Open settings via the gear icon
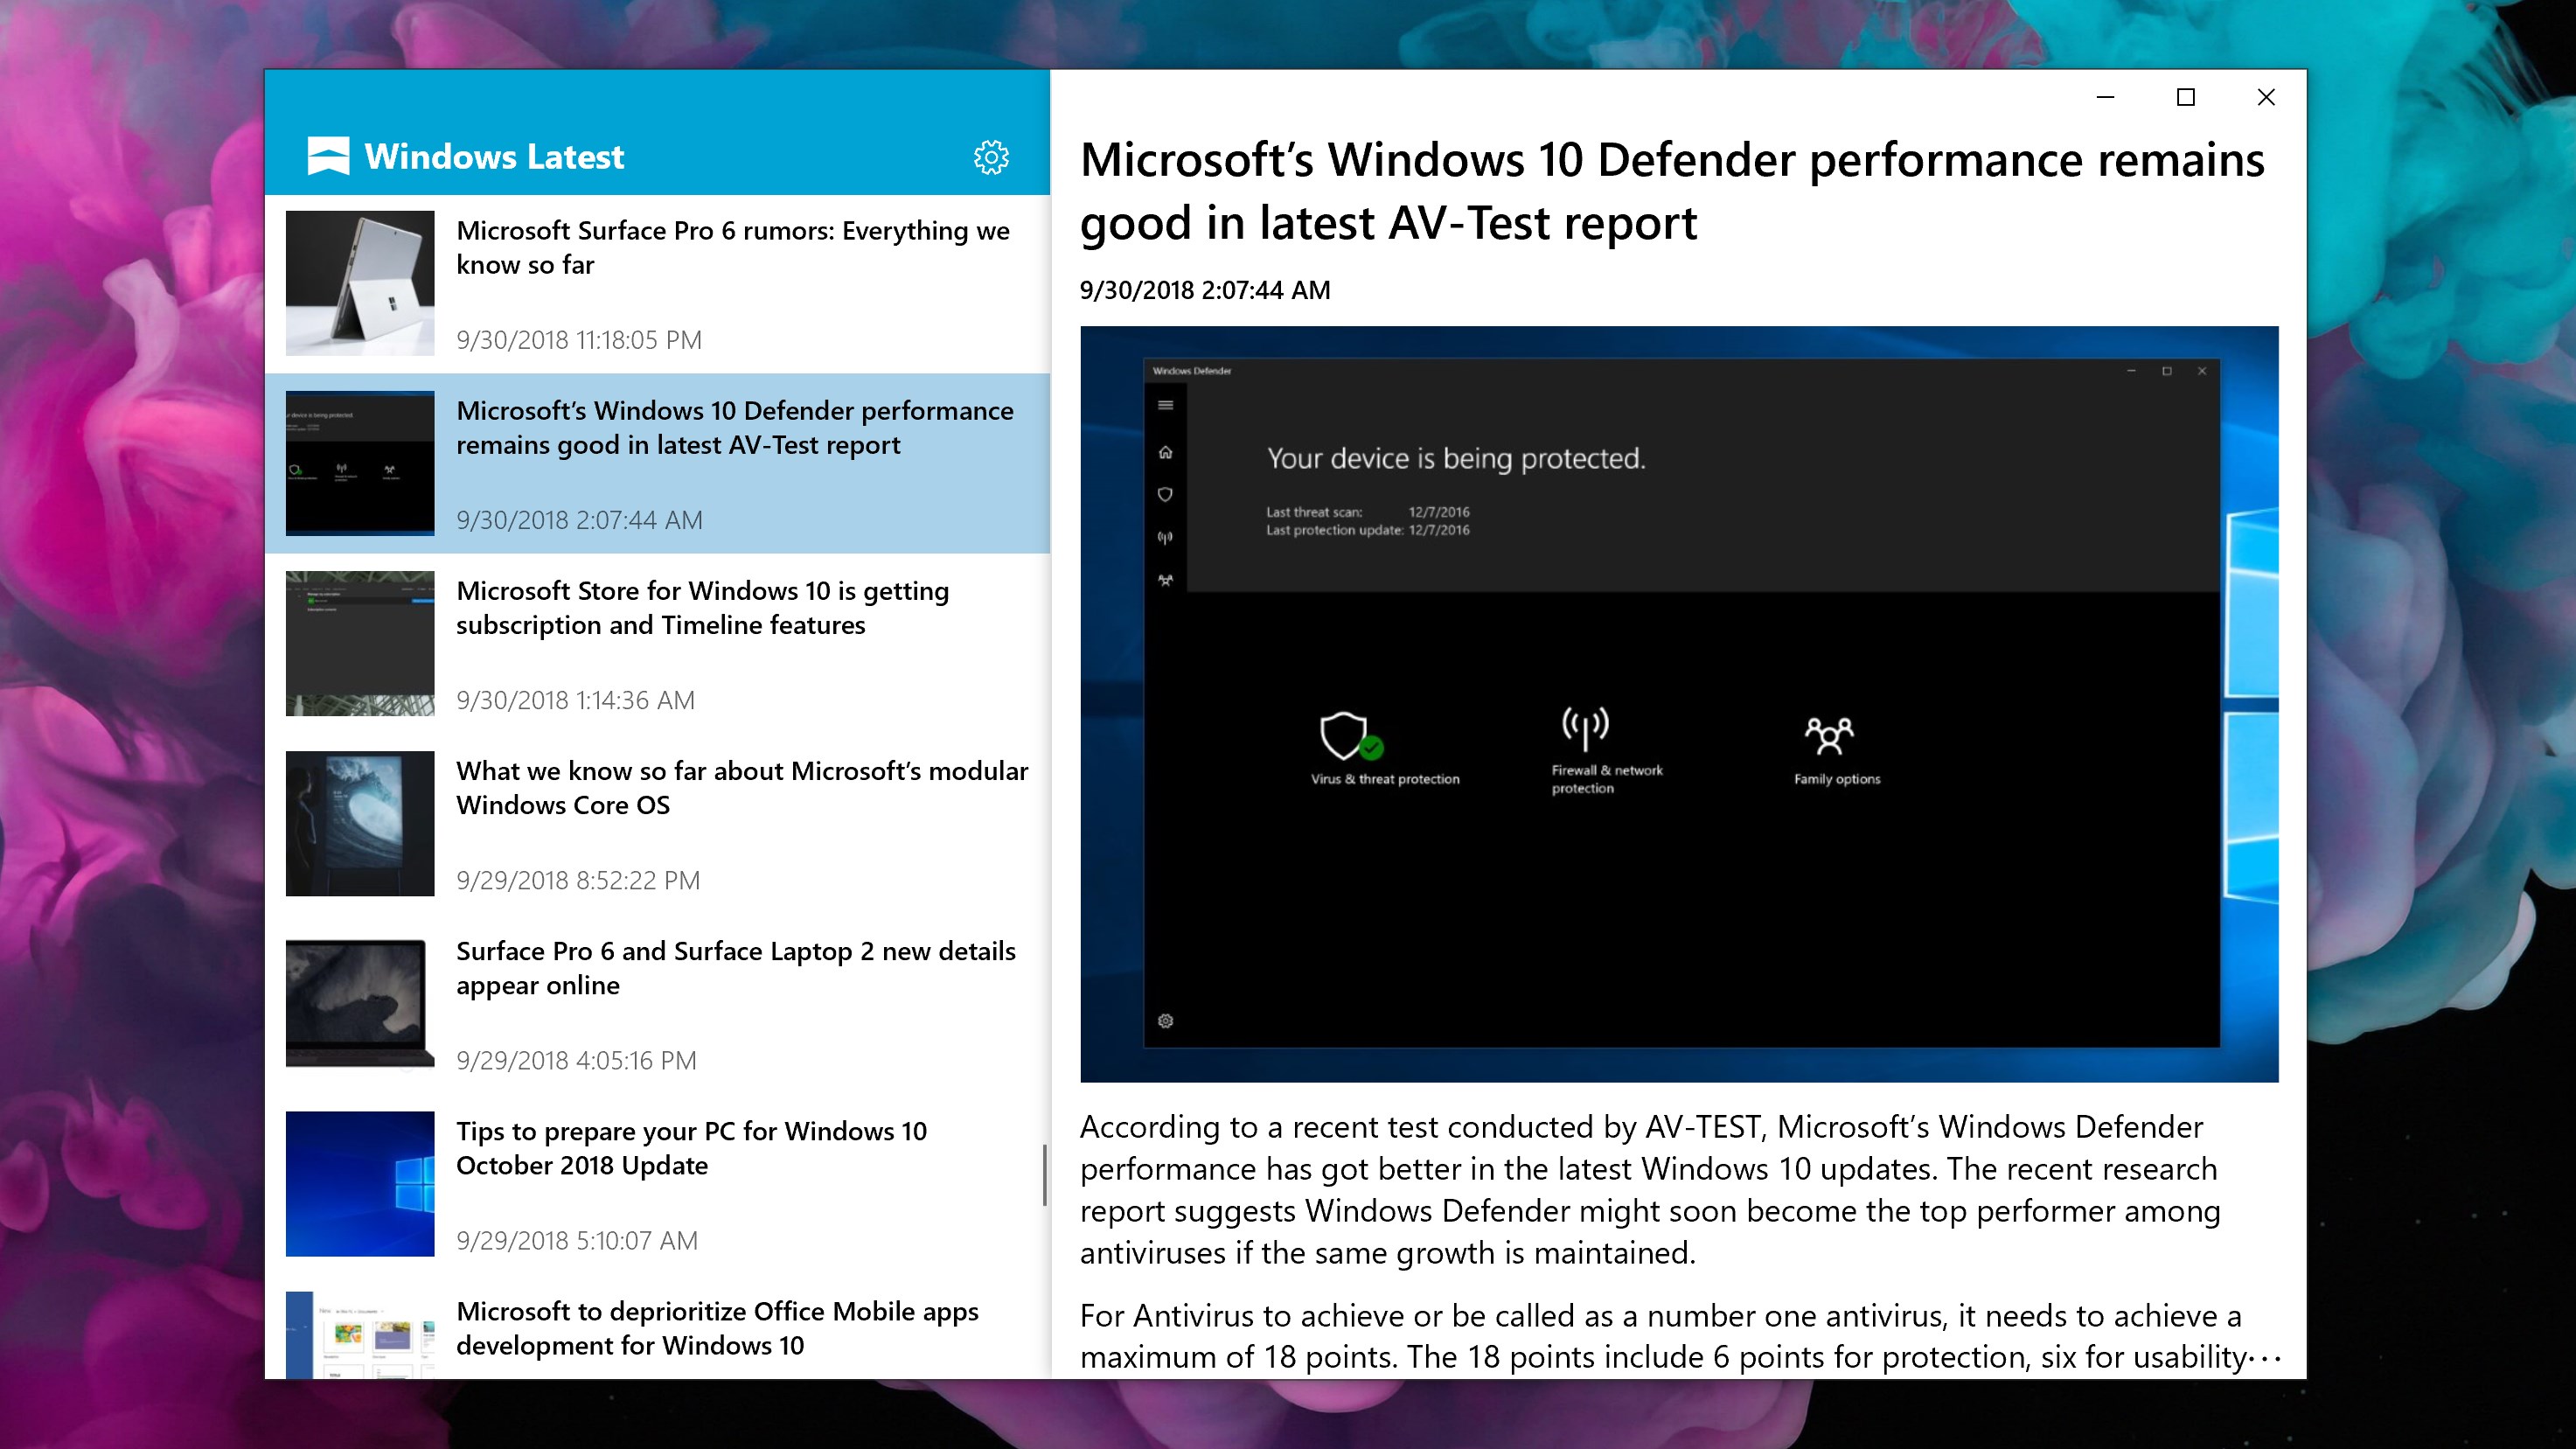Screen dimensions: 2576x1449 pos(991,157)
